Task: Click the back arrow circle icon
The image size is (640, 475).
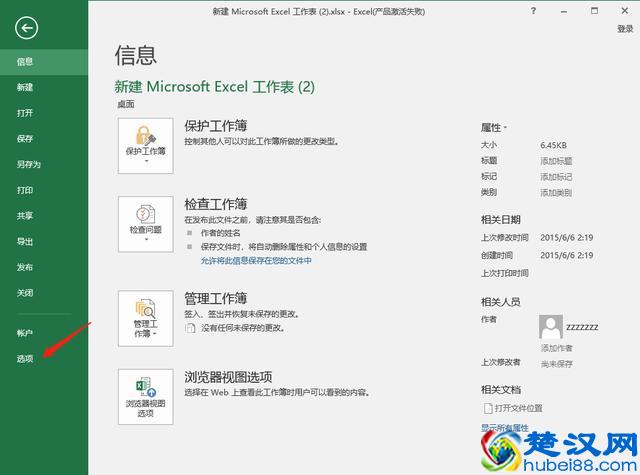Action: click(27, 28)
